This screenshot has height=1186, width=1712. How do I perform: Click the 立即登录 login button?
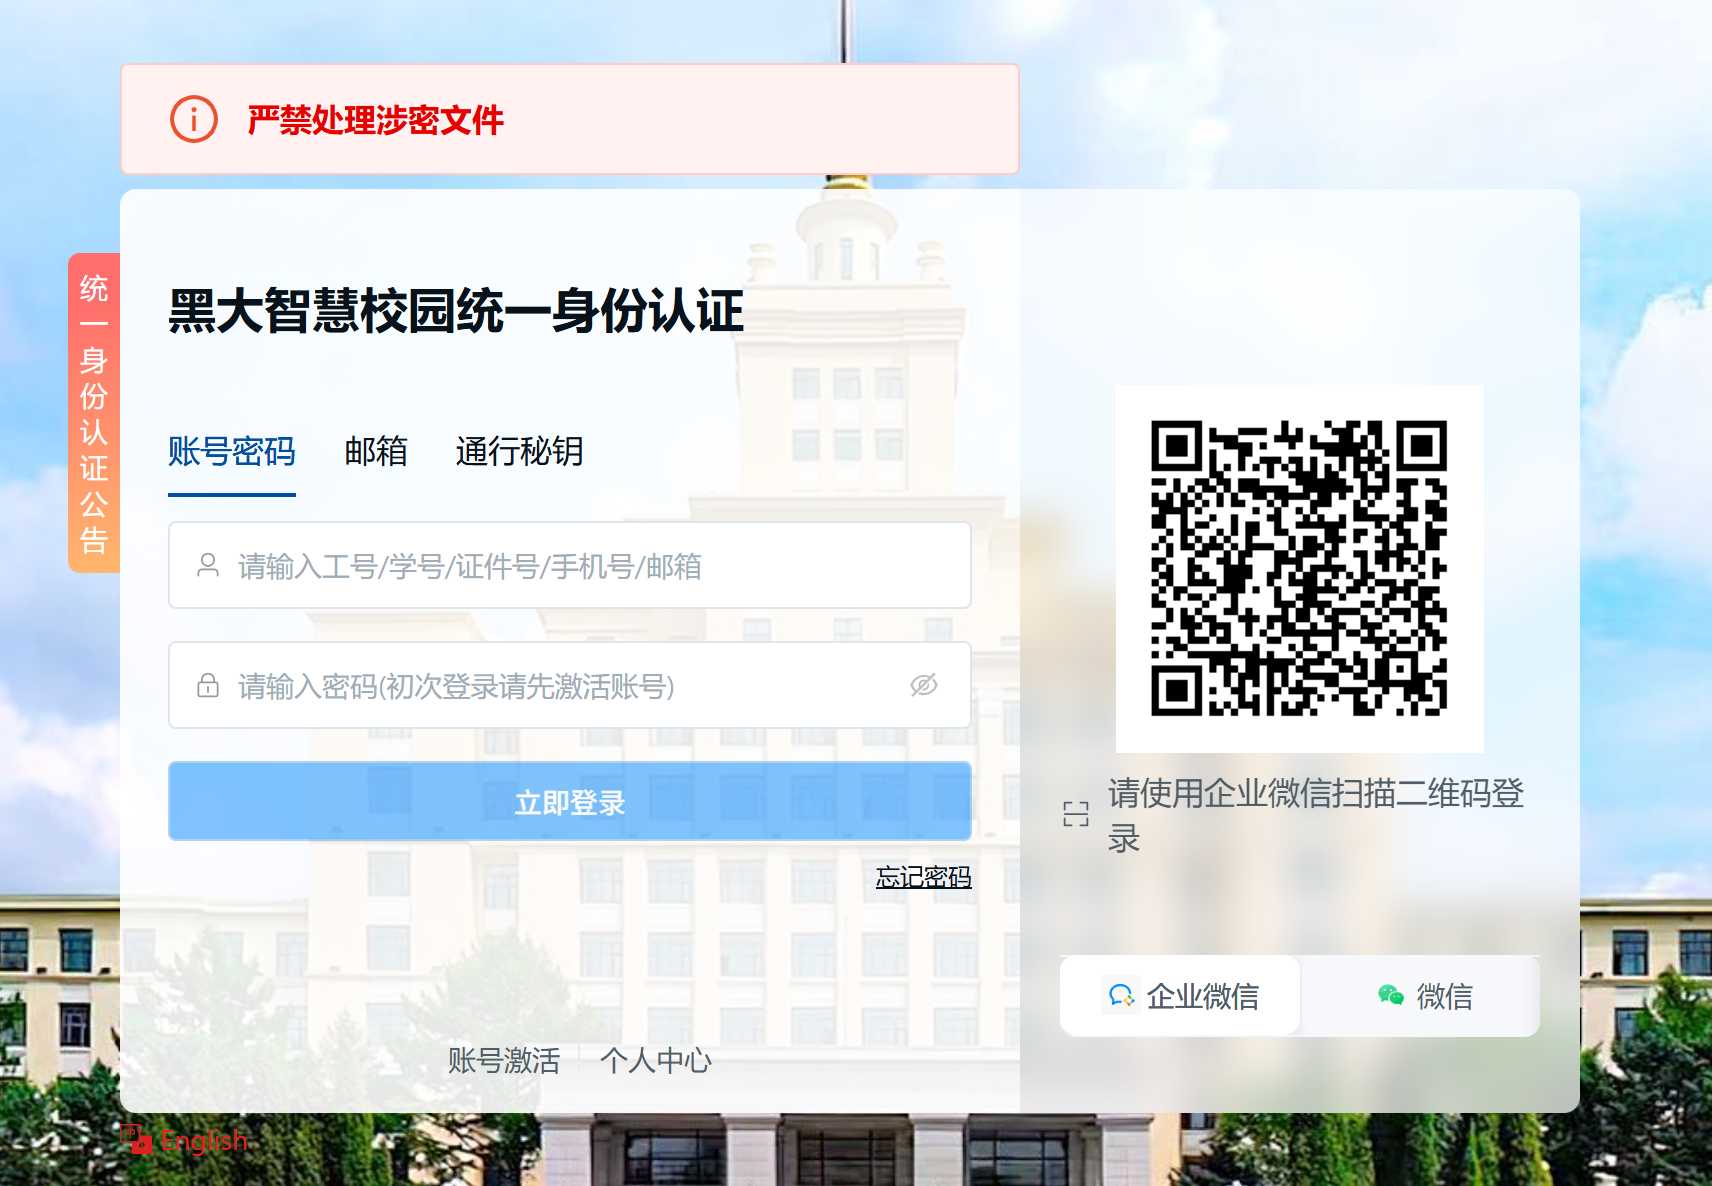pyautogui.click(x=570, y=801)
